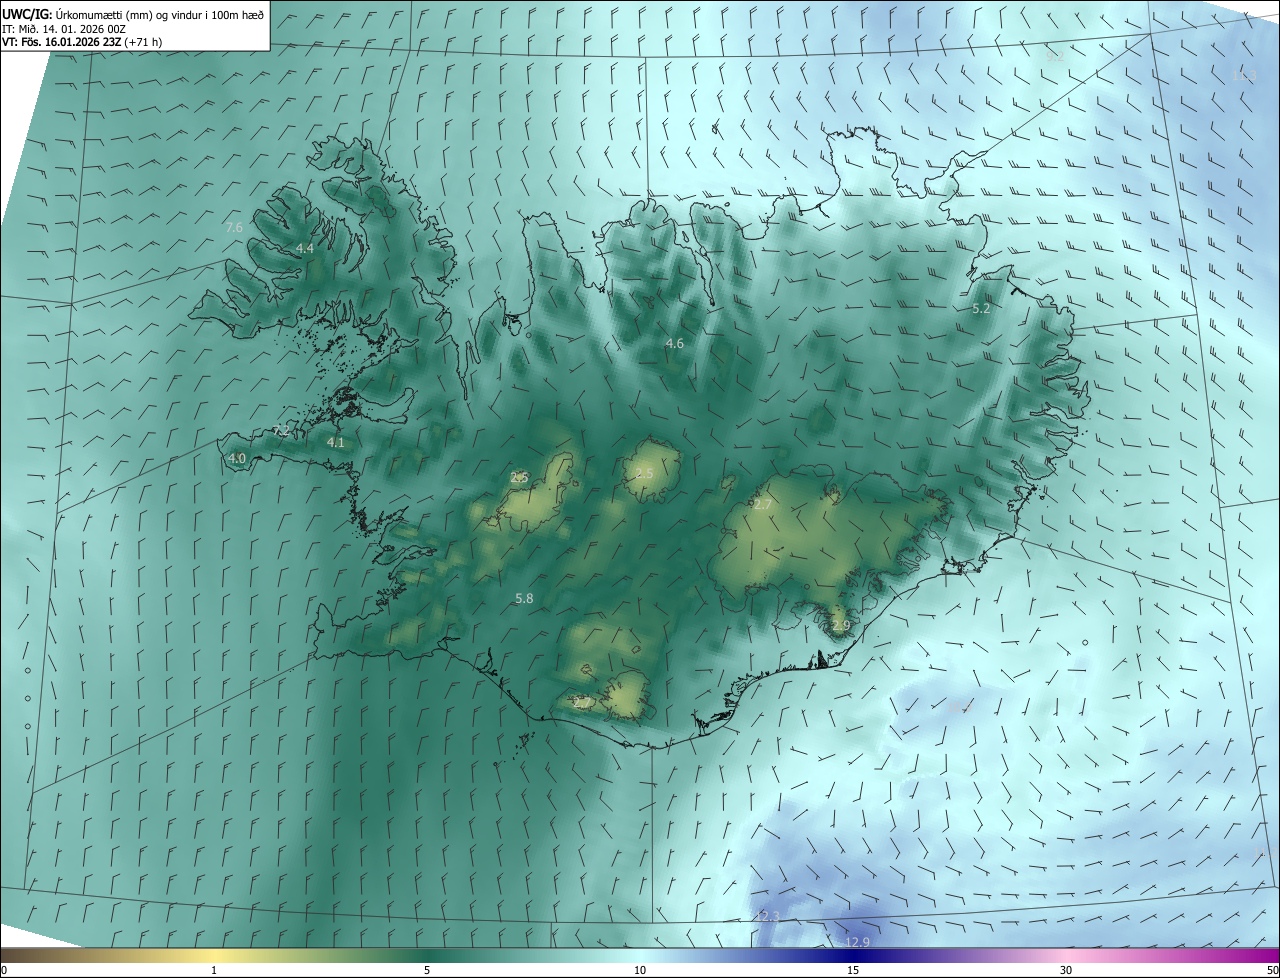Click the 7.2 value on Snæfellsnes peninsula
Viewport: 1280px width, 978px height.
click(281, 431)
